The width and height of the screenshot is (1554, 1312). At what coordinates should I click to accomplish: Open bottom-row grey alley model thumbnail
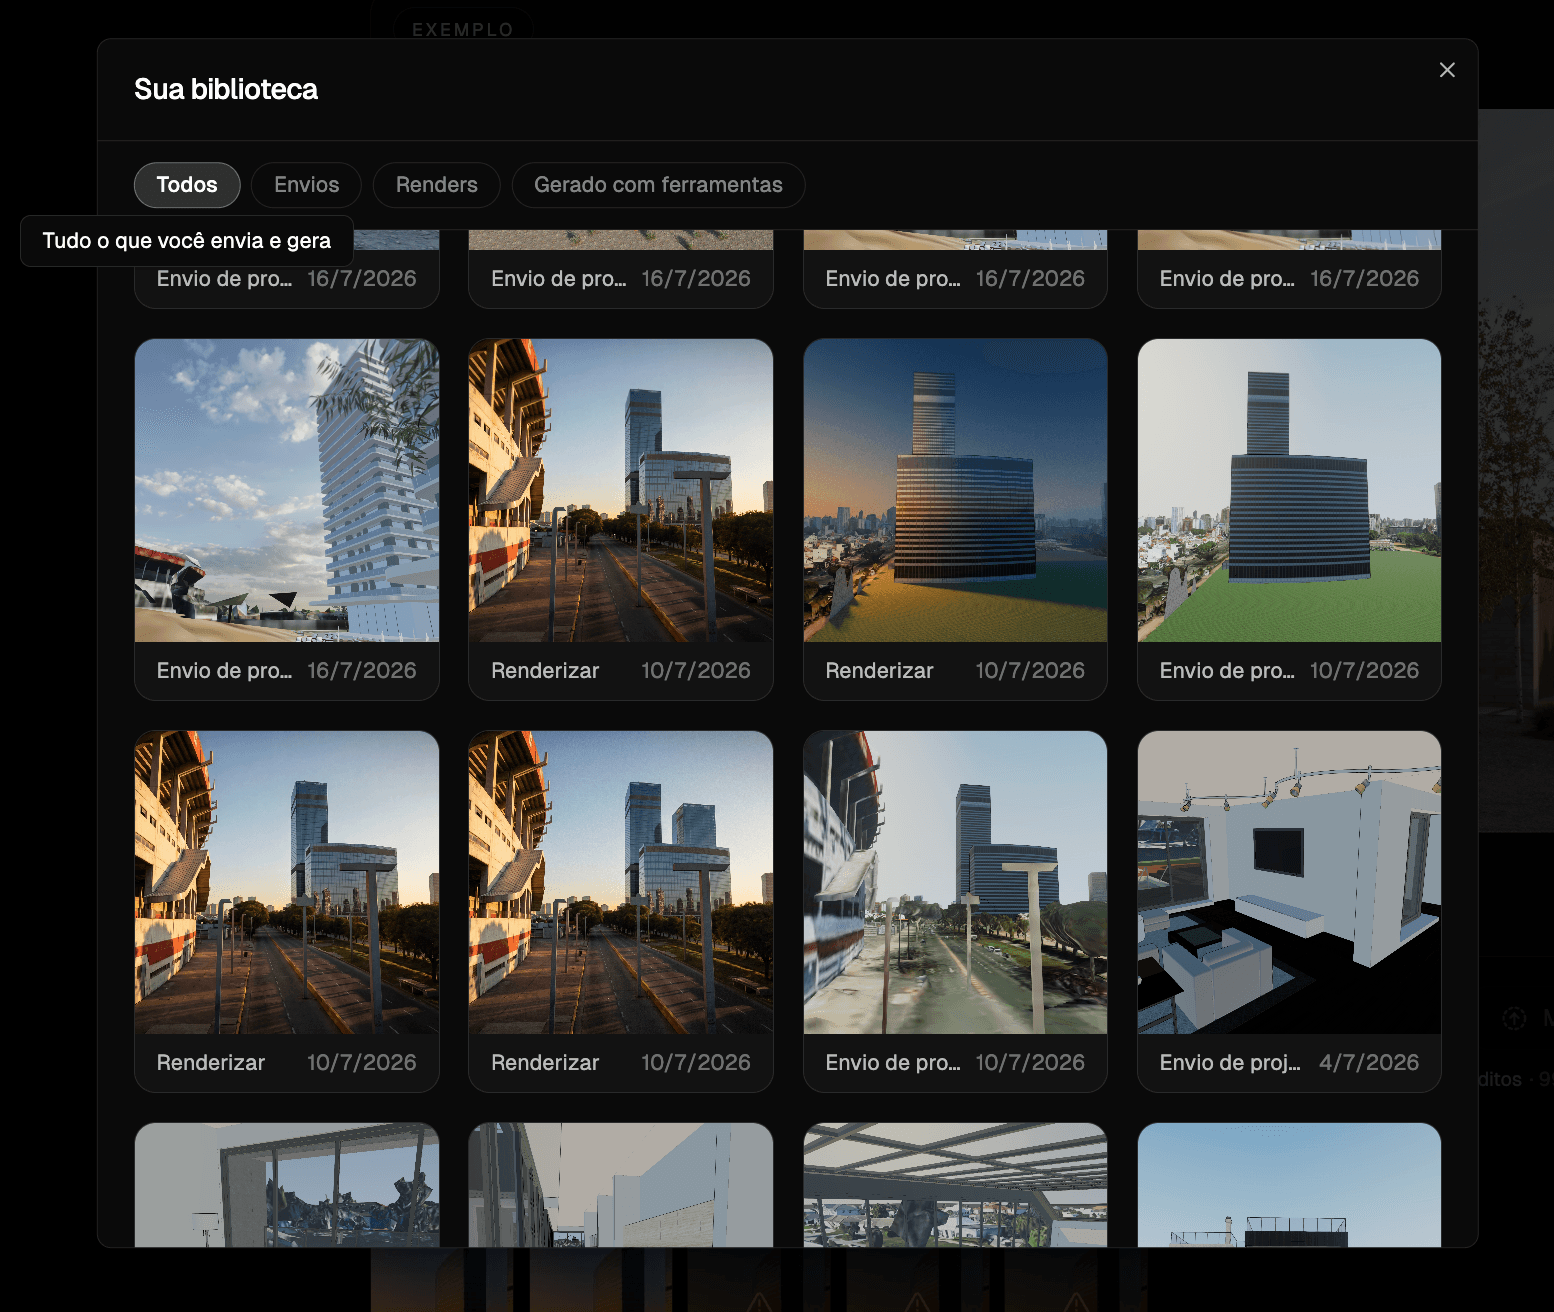tap(621, 1185)
